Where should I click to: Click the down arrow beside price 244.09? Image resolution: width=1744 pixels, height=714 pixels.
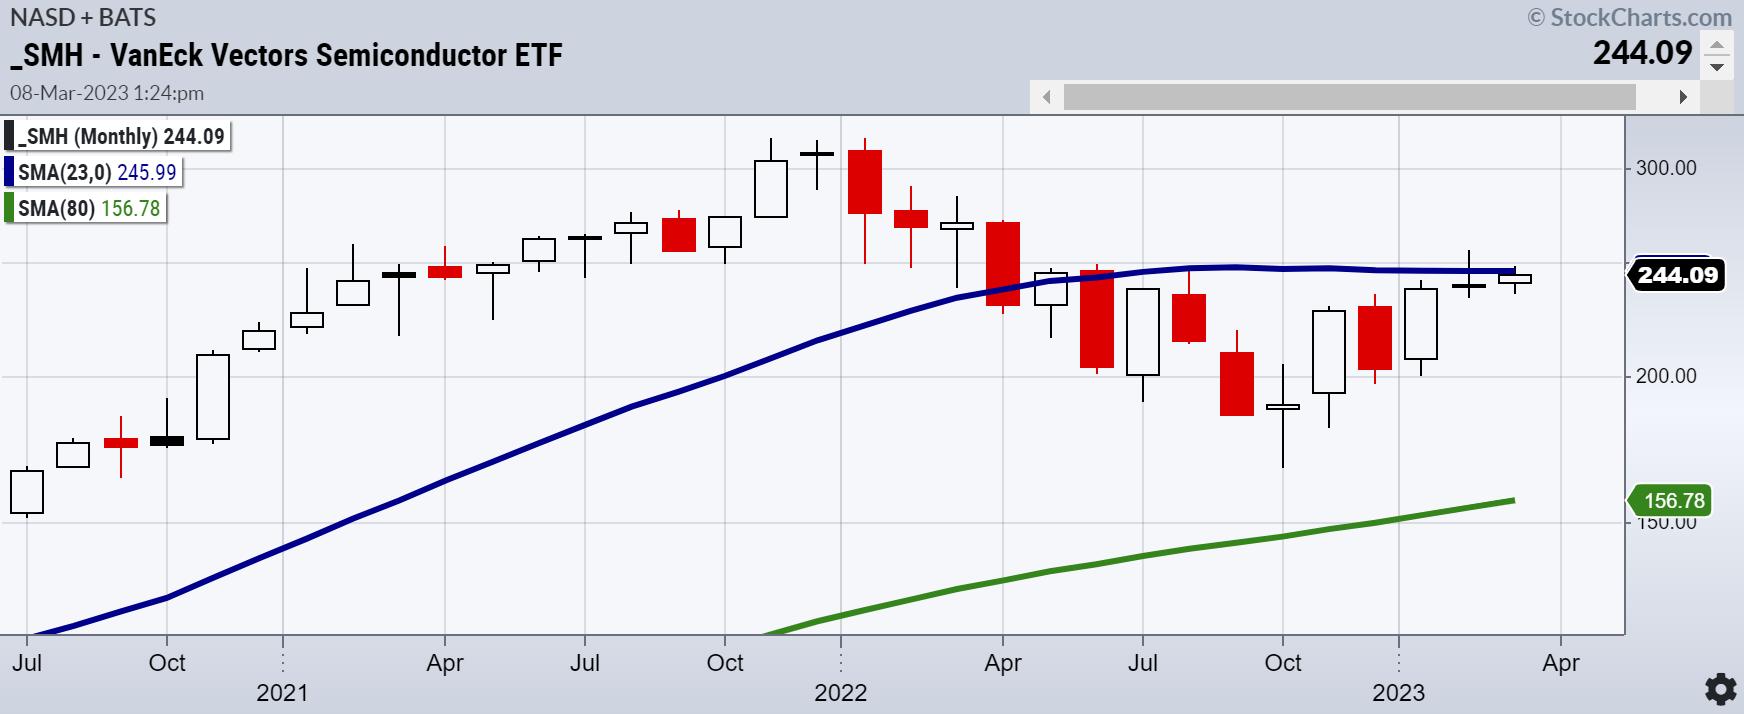[x=1717, y=67]
